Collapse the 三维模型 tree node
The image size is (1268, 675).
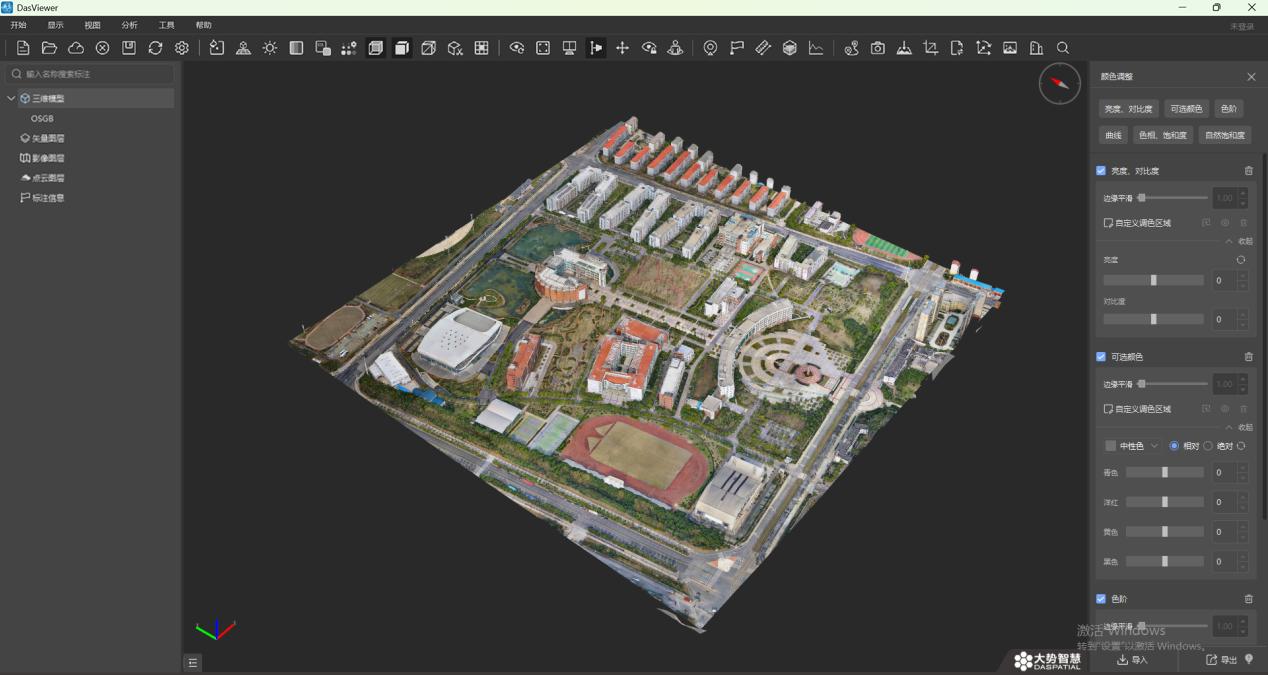[11, 99]
